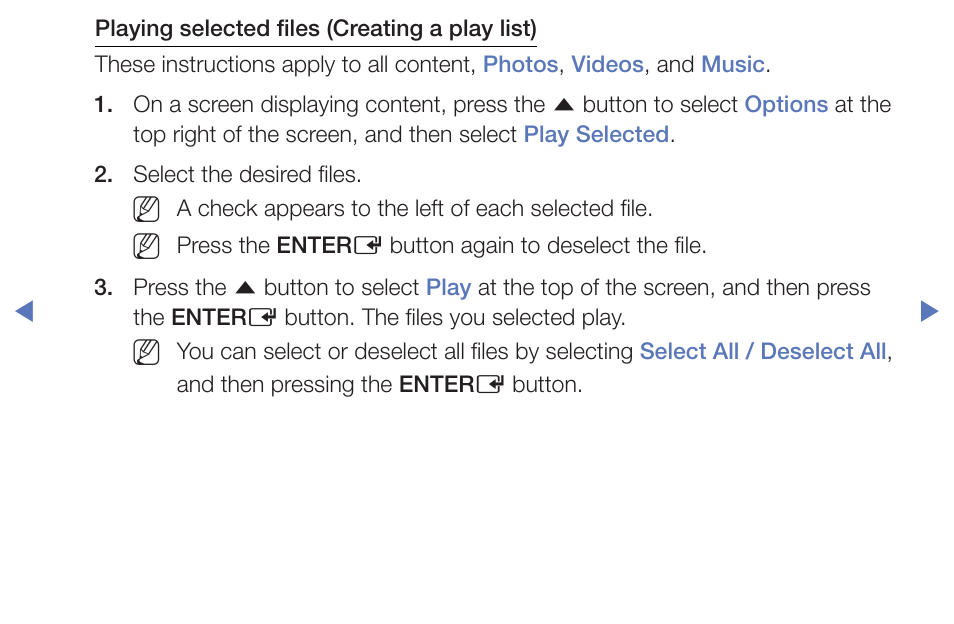Click the 'Playing selected files' heading
The width and height of the screenshot is (954, 624).
click(316, 29)
